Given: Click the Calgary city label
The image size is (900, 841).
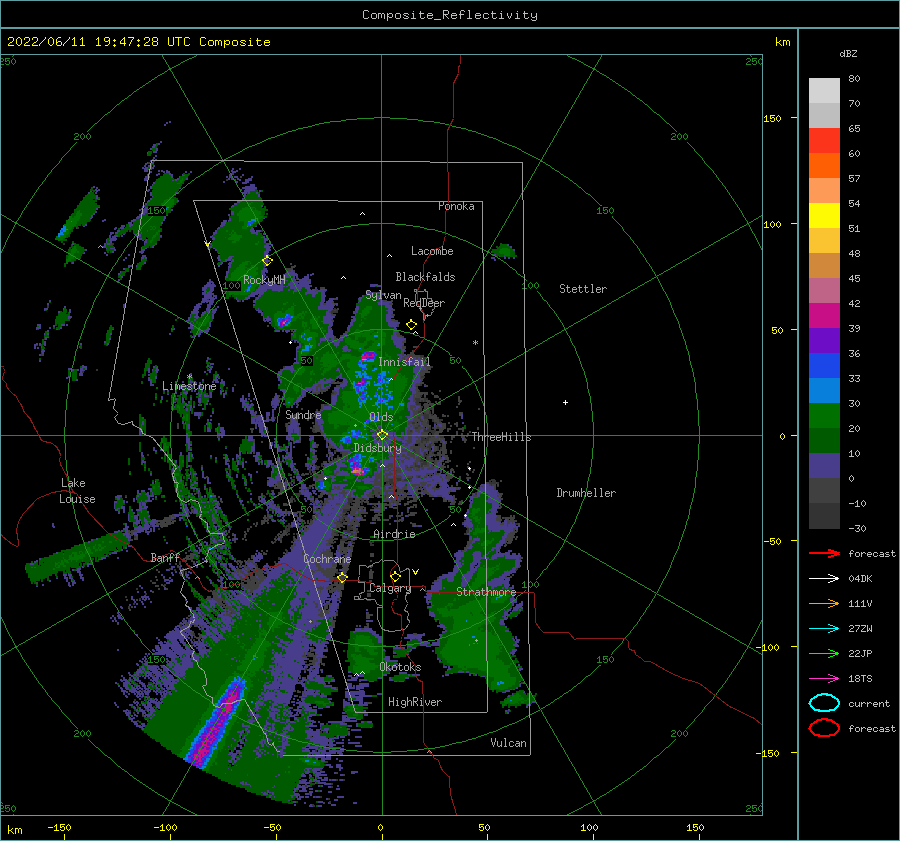Looking at the screenshot, I should (x=390, y=588).
